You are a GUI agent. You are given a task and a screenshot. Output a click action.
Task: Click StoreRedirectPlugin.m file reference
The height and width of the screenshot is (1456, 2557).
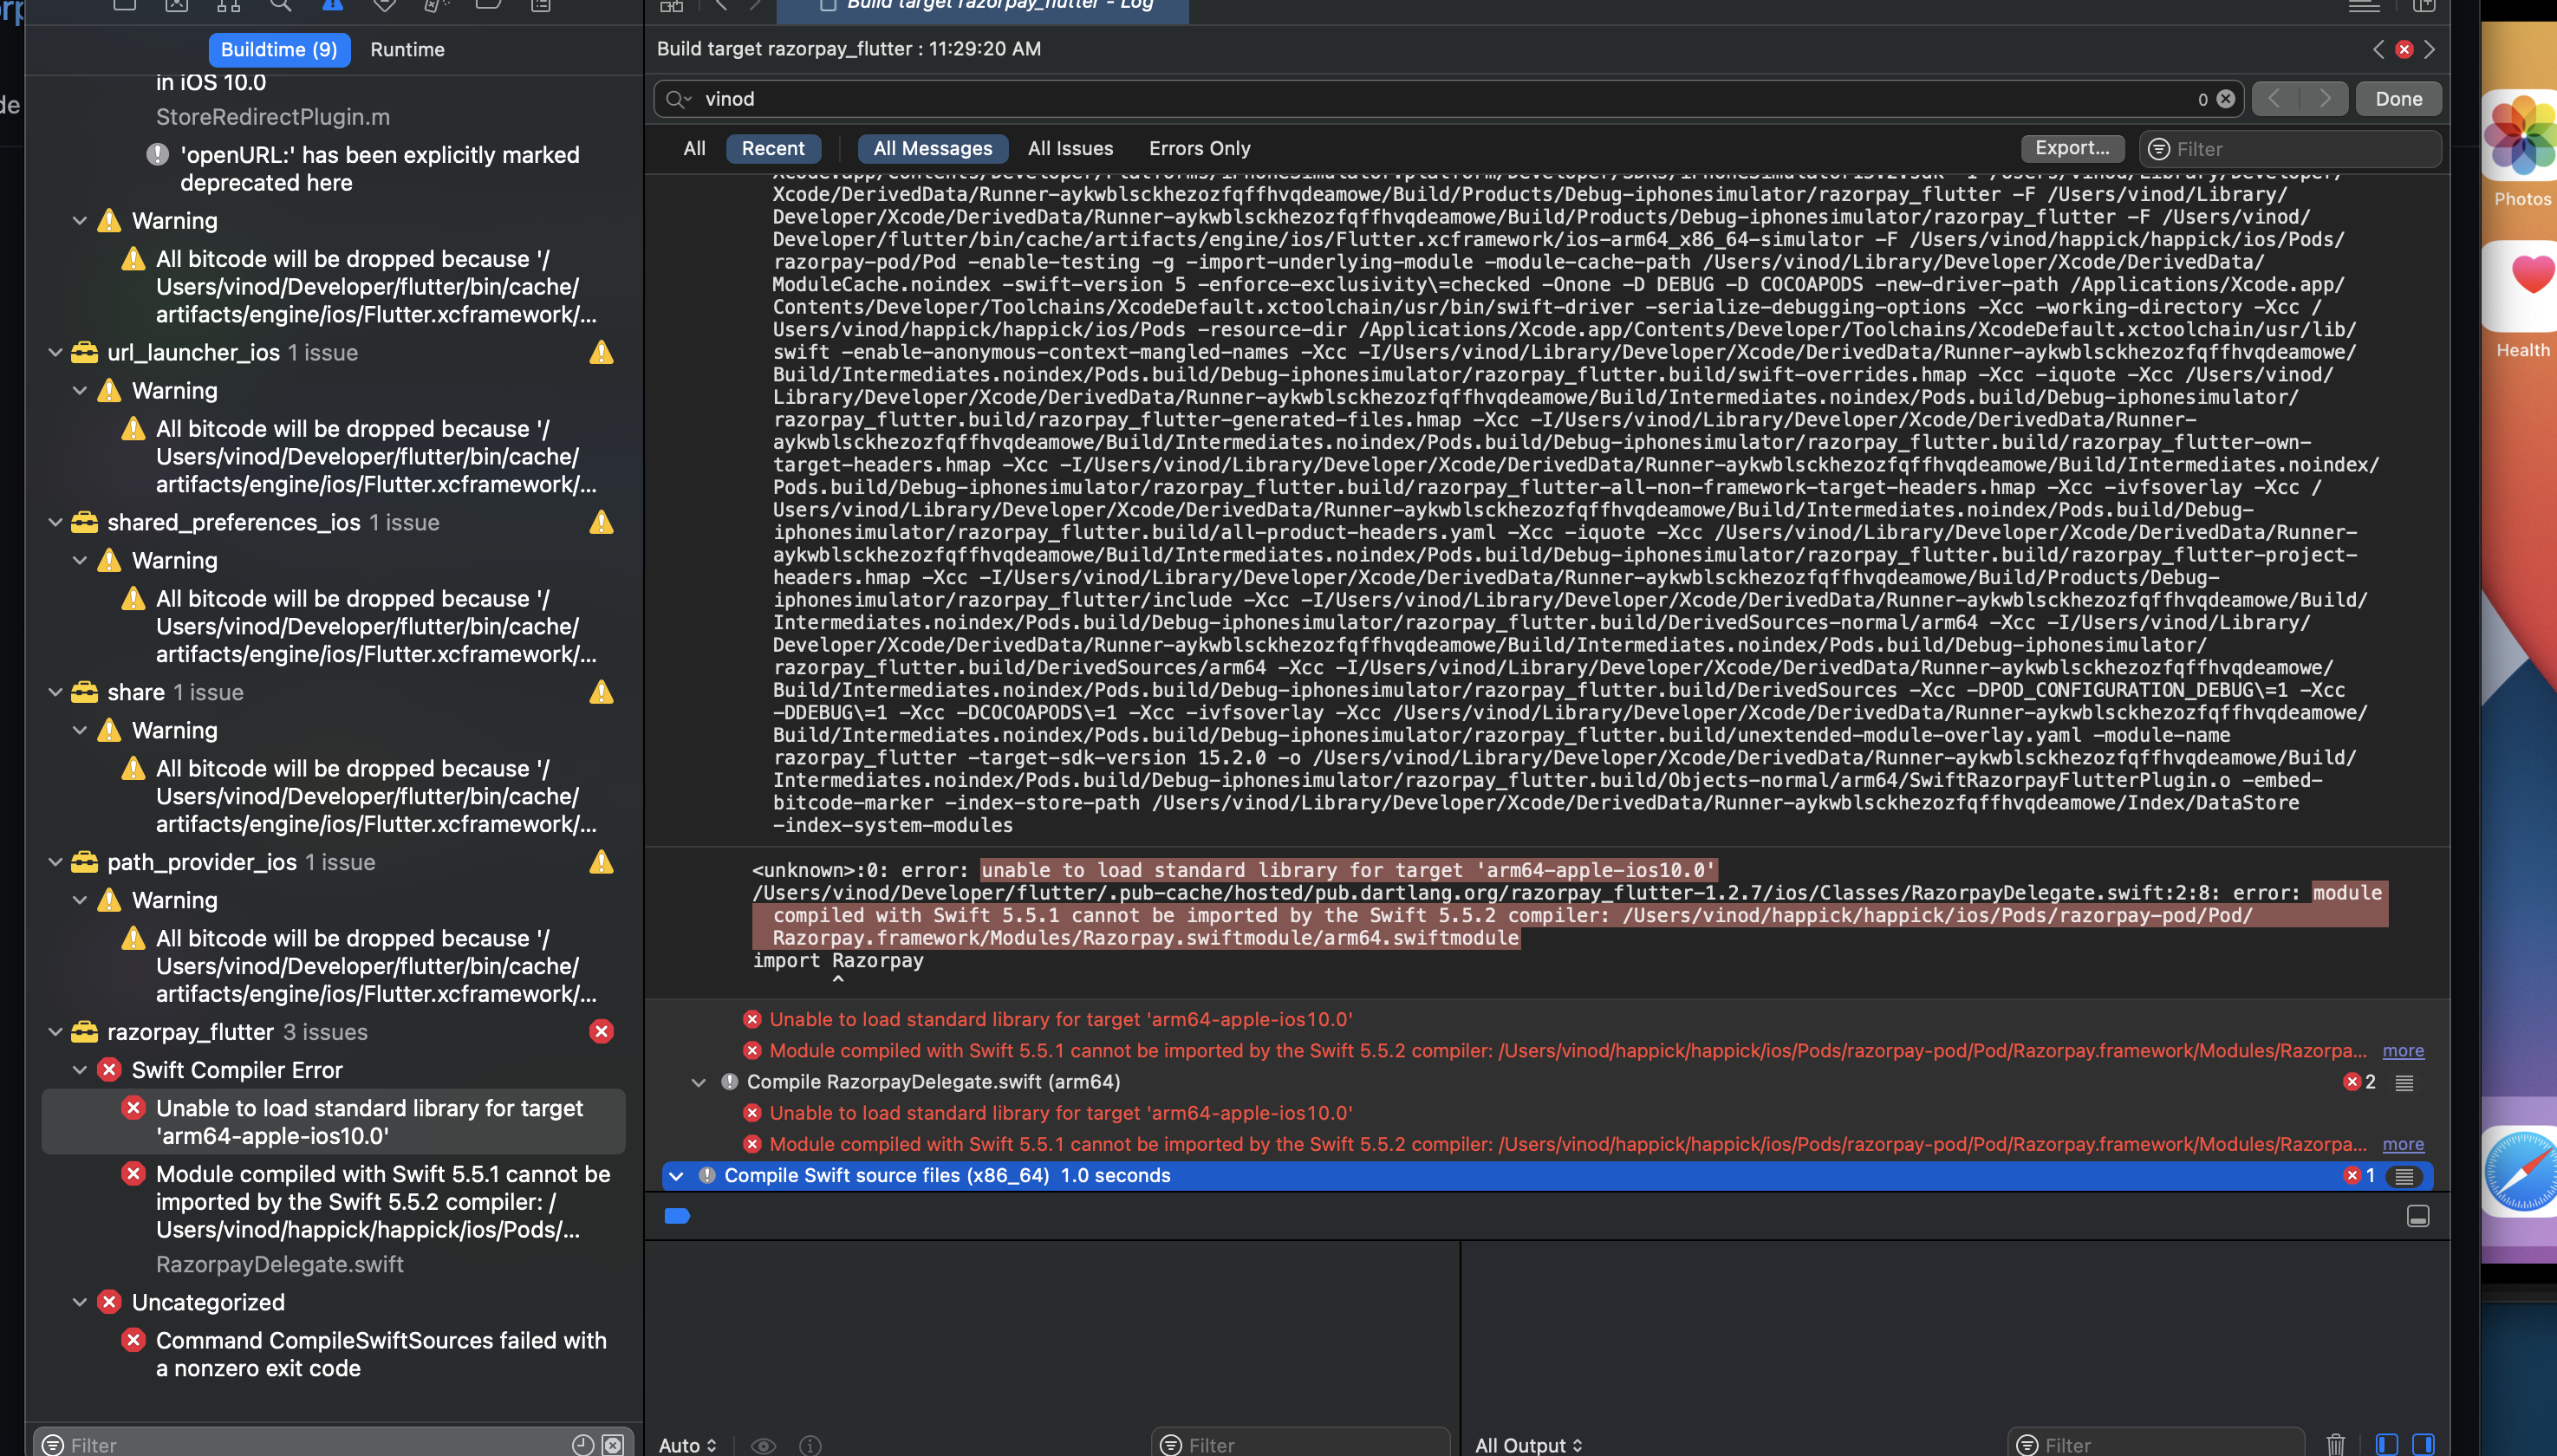pos(273,117)
